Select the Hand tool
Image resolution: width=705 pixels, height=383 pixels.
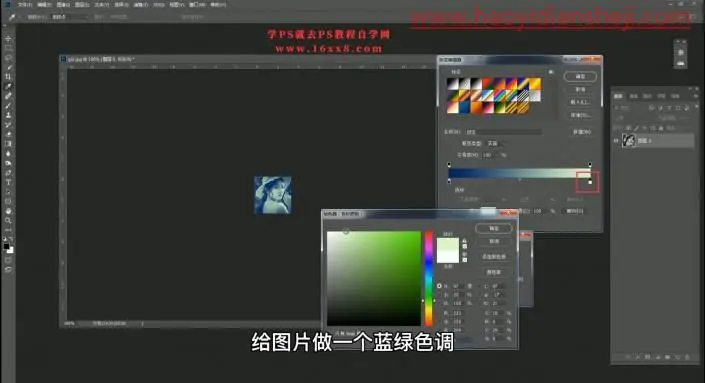click(x=8, y=211)
